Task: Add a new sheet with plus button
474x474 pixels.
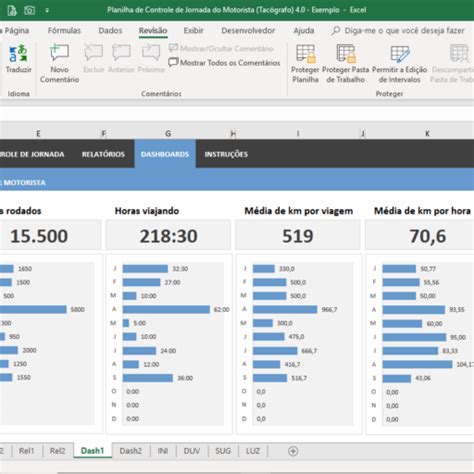Action: click(x=293, y=451)
